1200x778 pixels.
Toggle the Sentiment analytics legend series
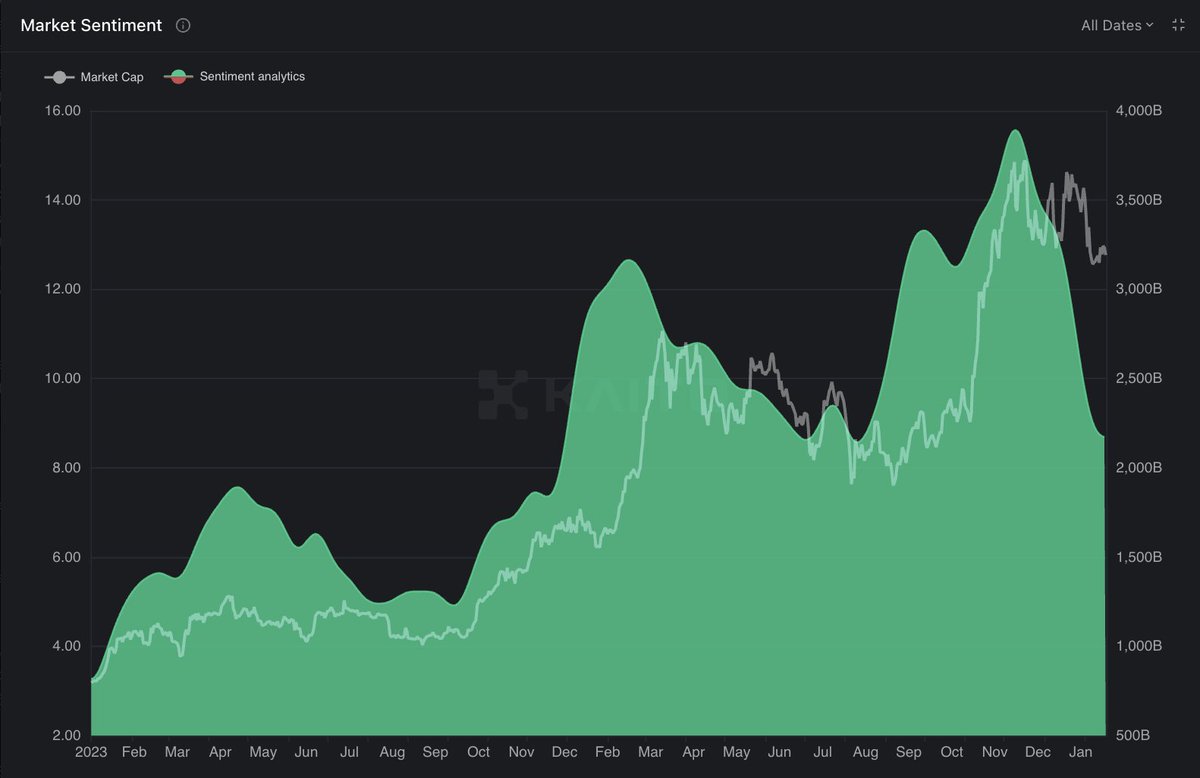[x=235, y=76]
